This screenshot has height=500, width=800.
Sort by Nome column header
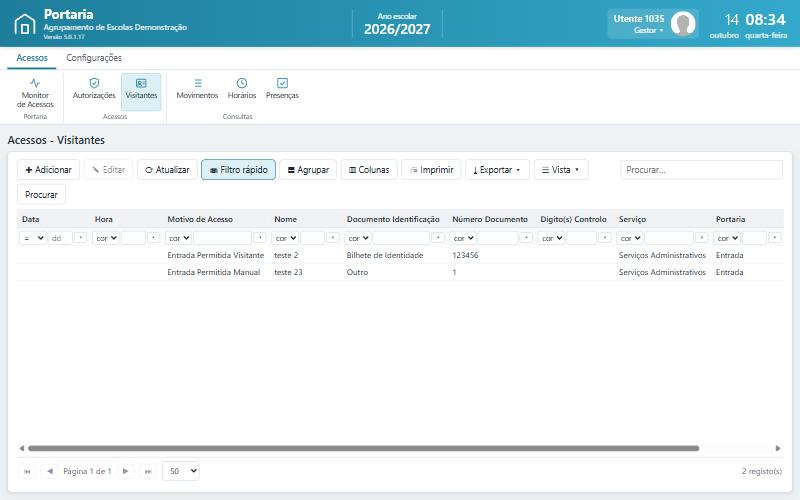[285, 219]
